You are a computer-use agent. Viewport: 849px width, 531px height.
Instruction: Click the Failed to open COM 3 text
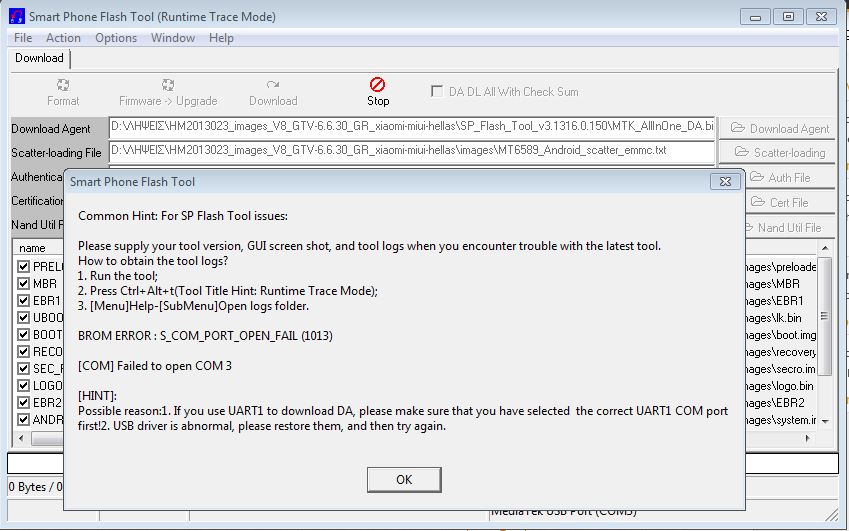click(155, 366)
